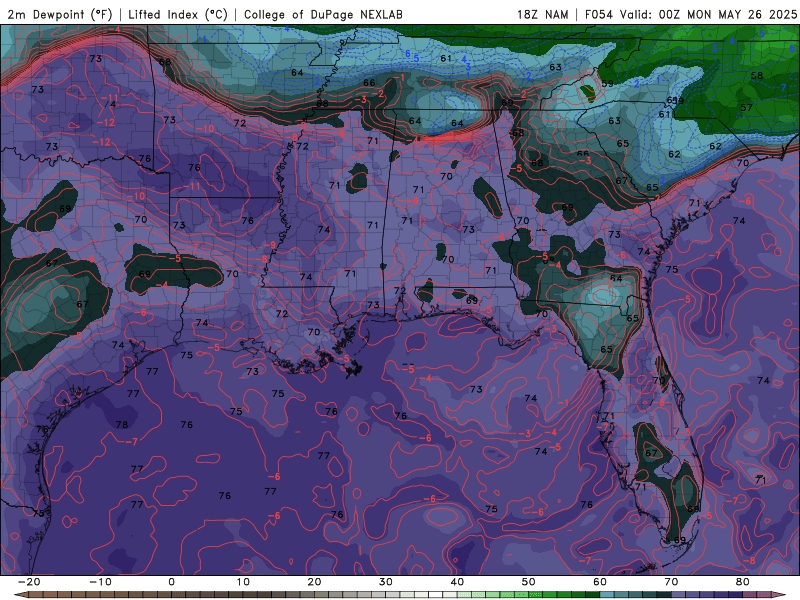Click the 78 dewpoint value on the map

tap(121, 424)
